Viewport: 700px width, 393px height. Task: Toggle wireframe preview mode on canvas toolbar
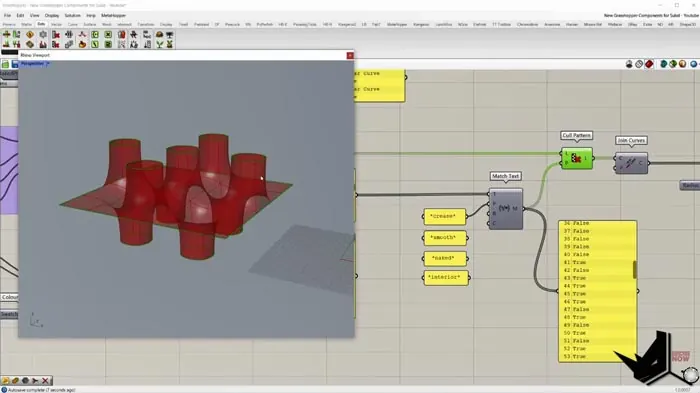pos(639,64)
